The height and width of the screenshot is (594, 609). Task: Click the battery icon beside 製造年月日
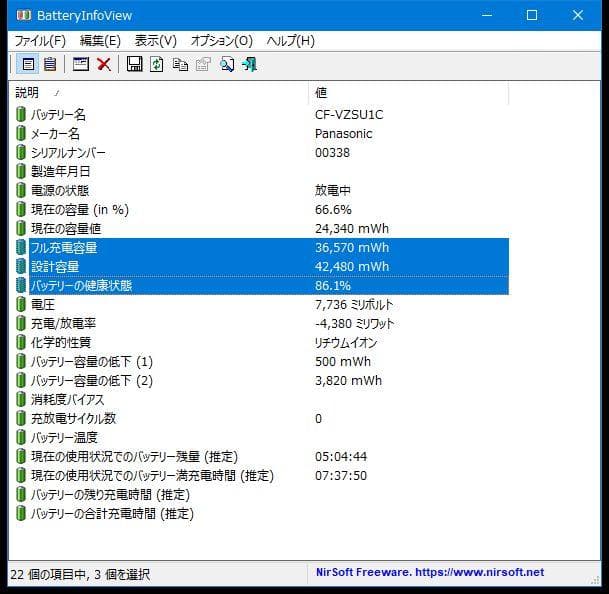click(21, 171)
